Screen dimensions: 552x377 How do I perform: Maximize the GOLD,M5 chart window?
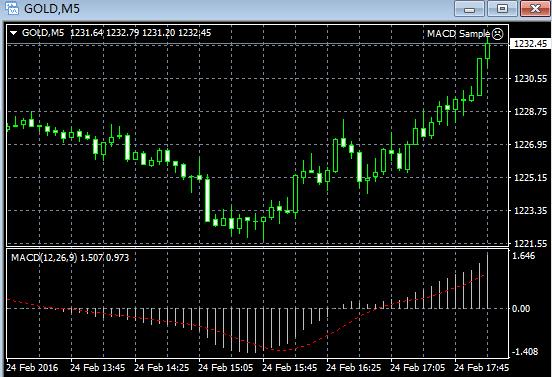(502, 9)
